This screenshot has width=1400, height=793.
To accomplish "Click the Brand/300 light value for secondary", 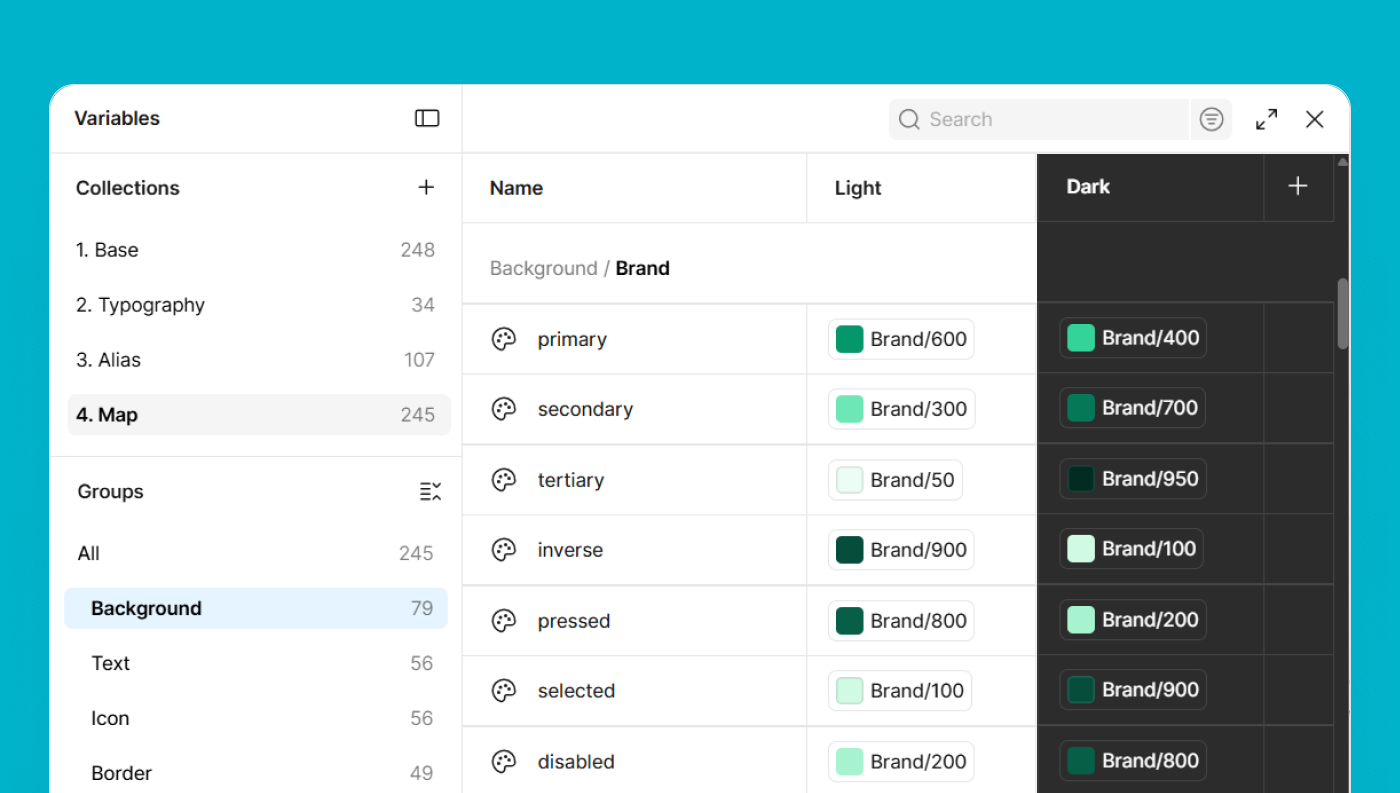I will coord(901,409).
